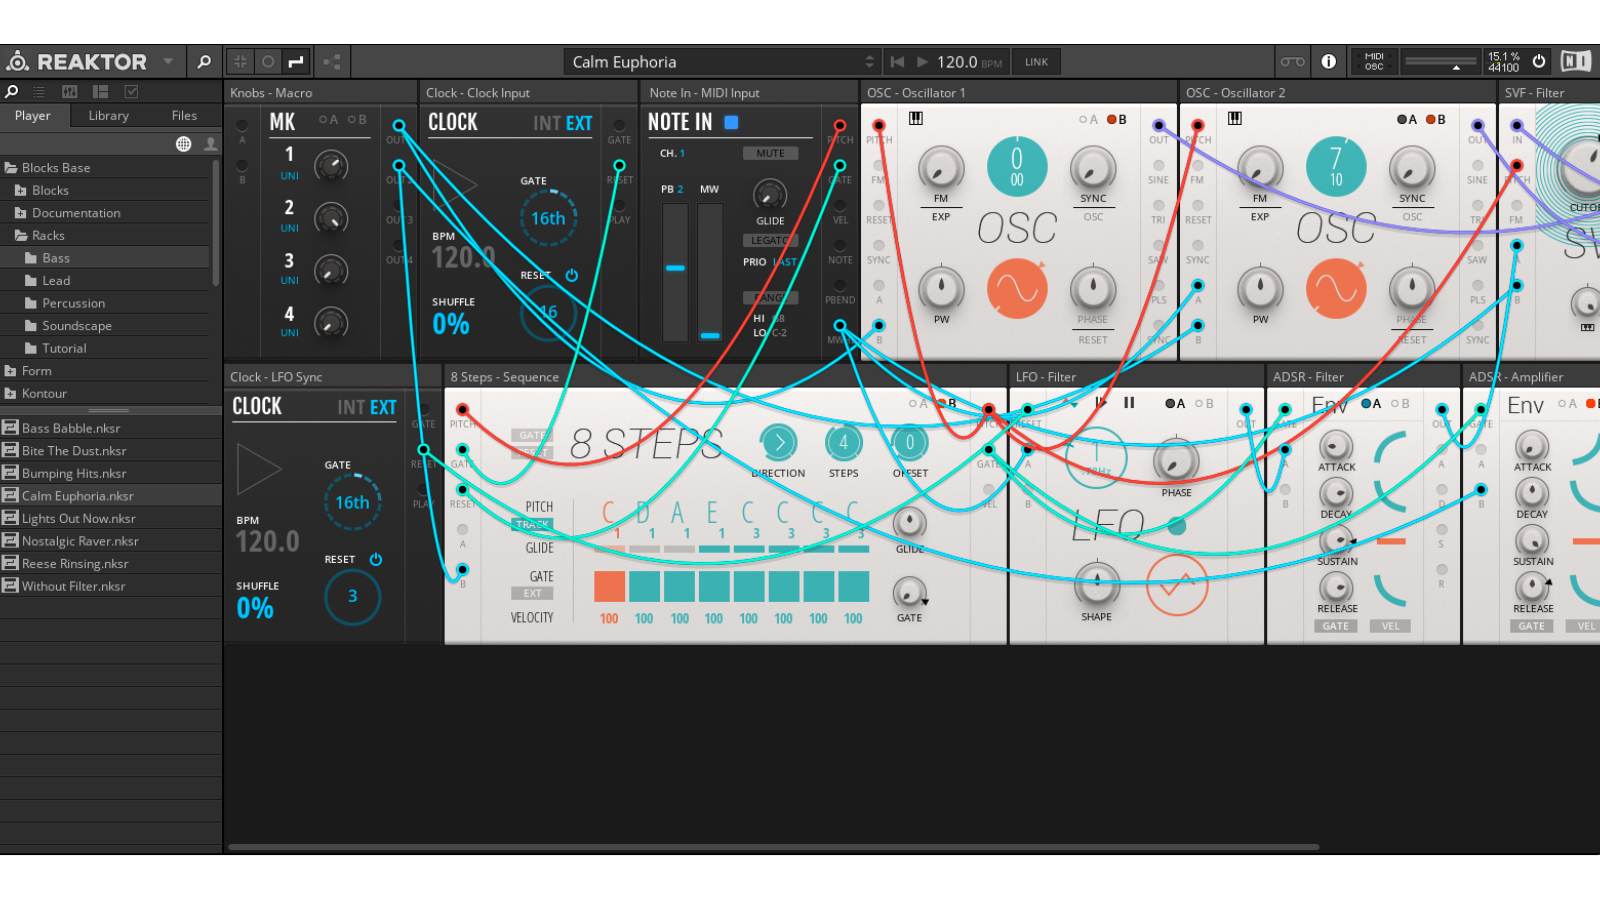Click Oscillator 1 orange sine waveform selector

pyautogui.click(x=1017, y=289)
